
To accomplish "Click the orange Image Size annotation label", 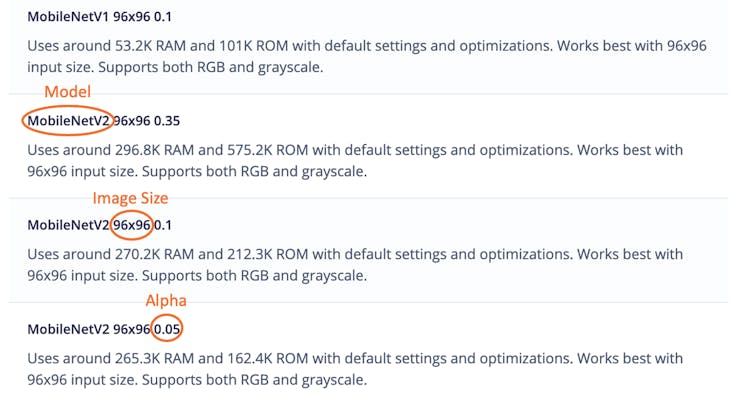I will [x=130, y=198].
